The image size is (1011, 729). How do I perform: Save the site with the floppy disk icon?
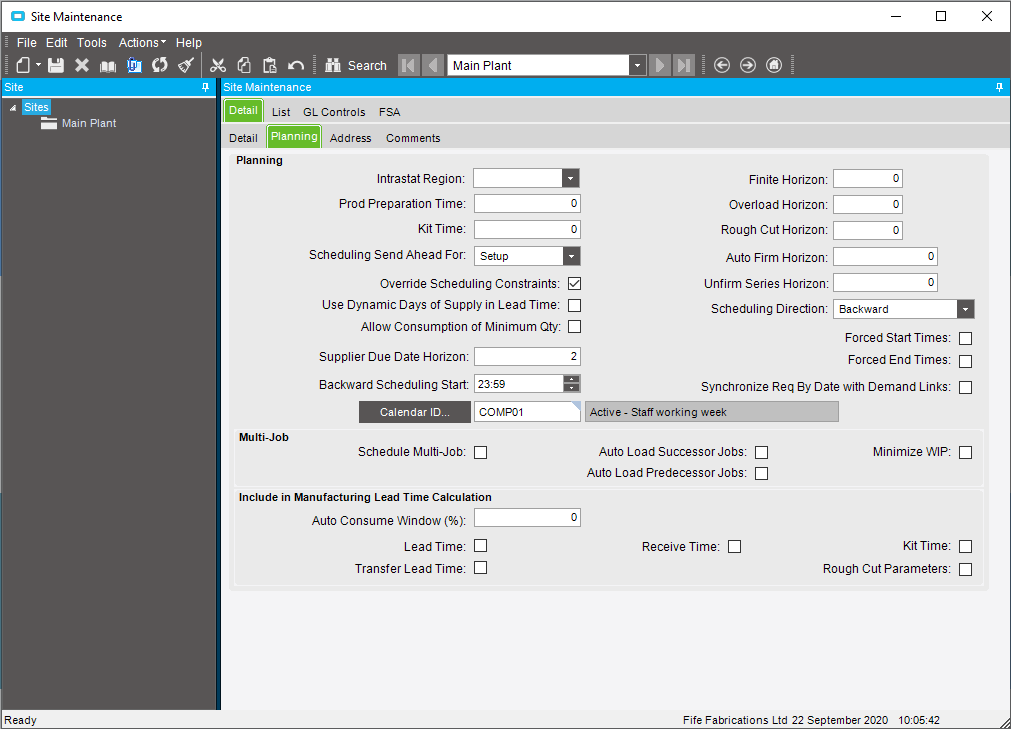pos(56,65)
